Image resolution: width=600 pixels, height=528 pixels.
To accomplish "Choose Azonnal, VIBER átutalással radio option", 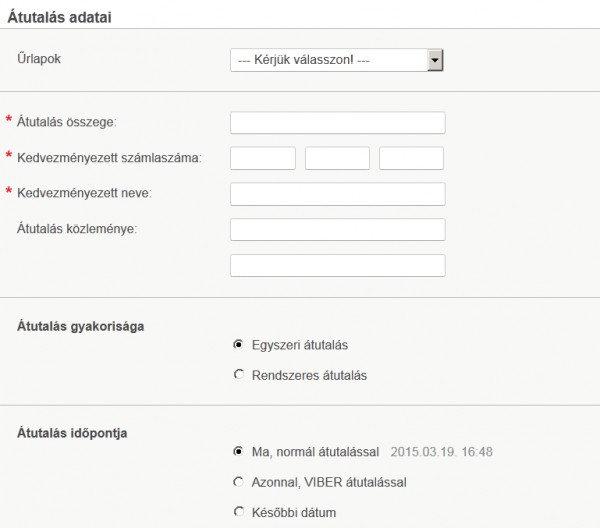I will [x=238, y=482].
